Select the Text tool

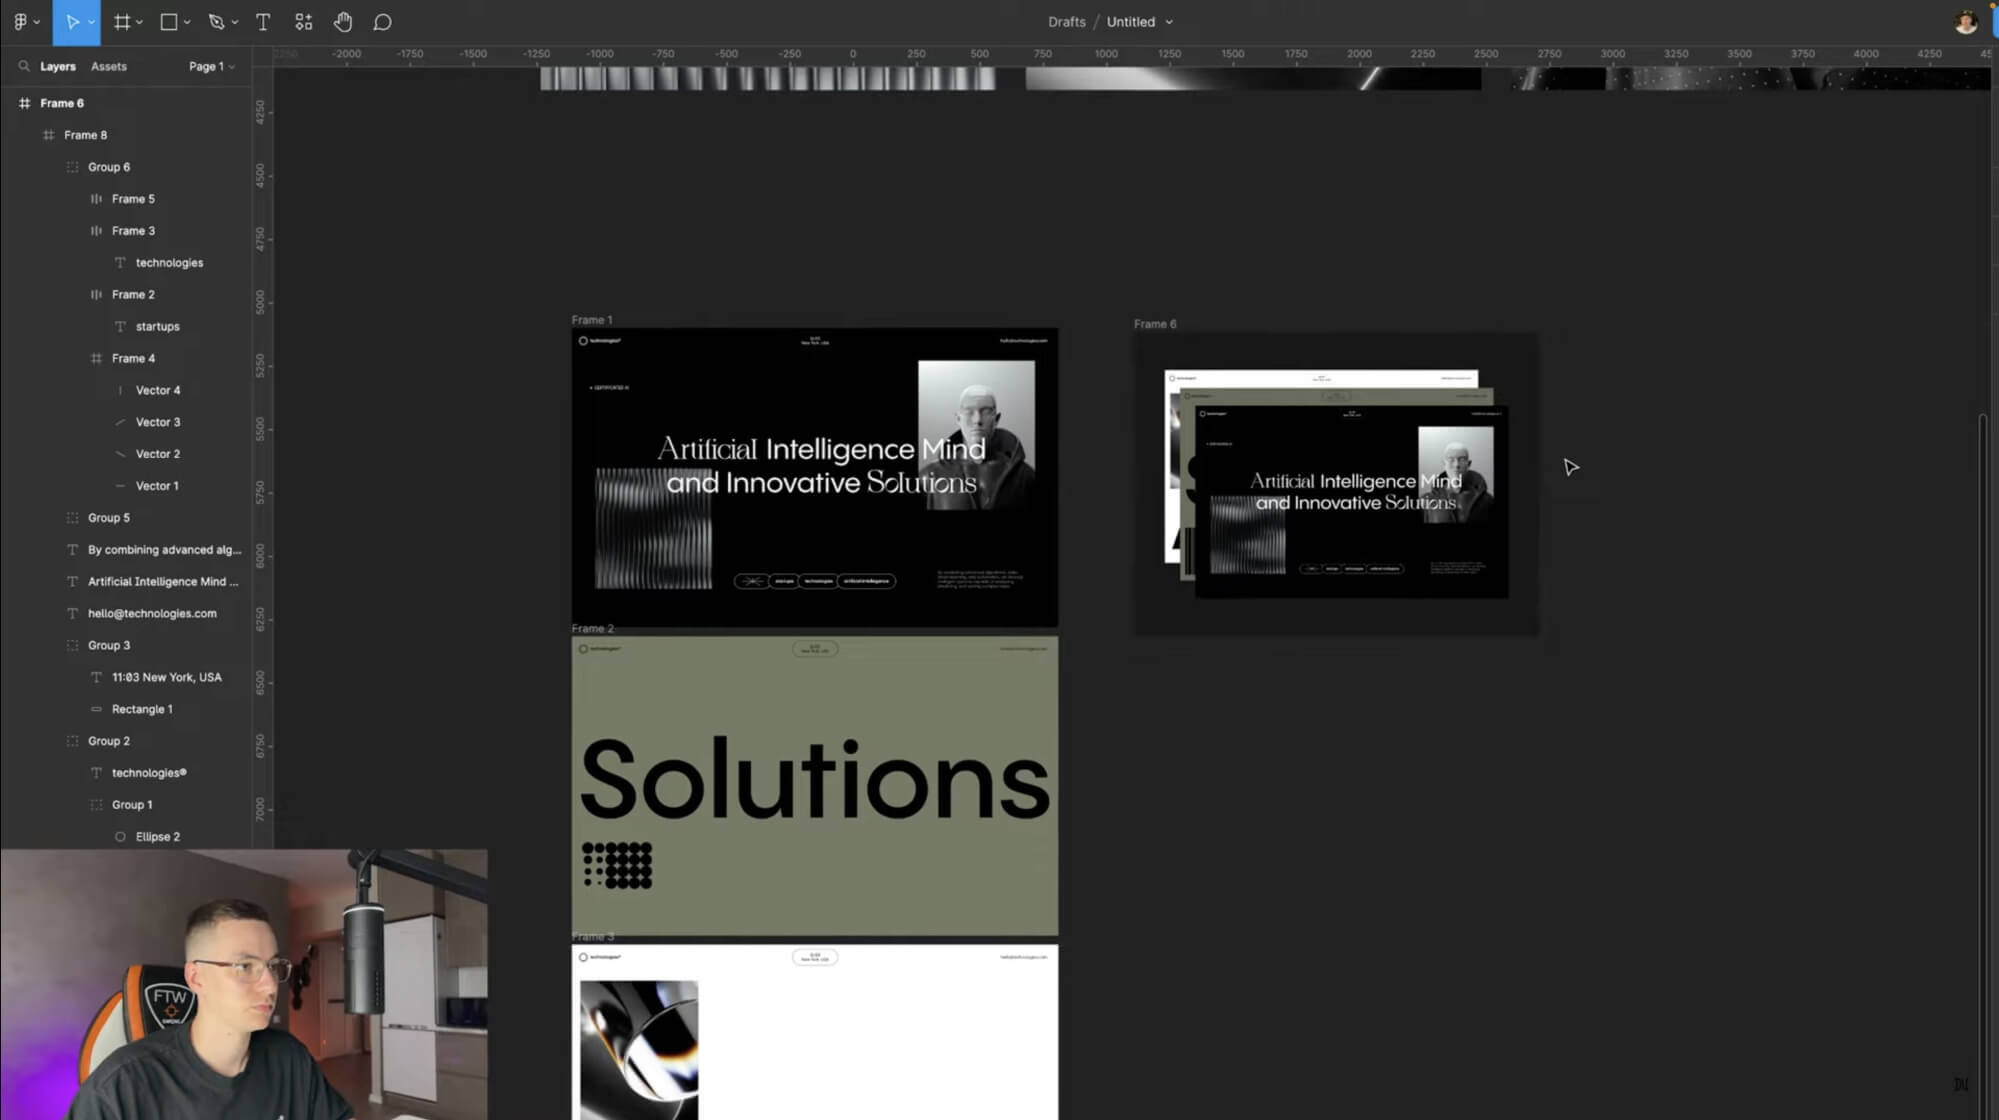pos(263,22)
